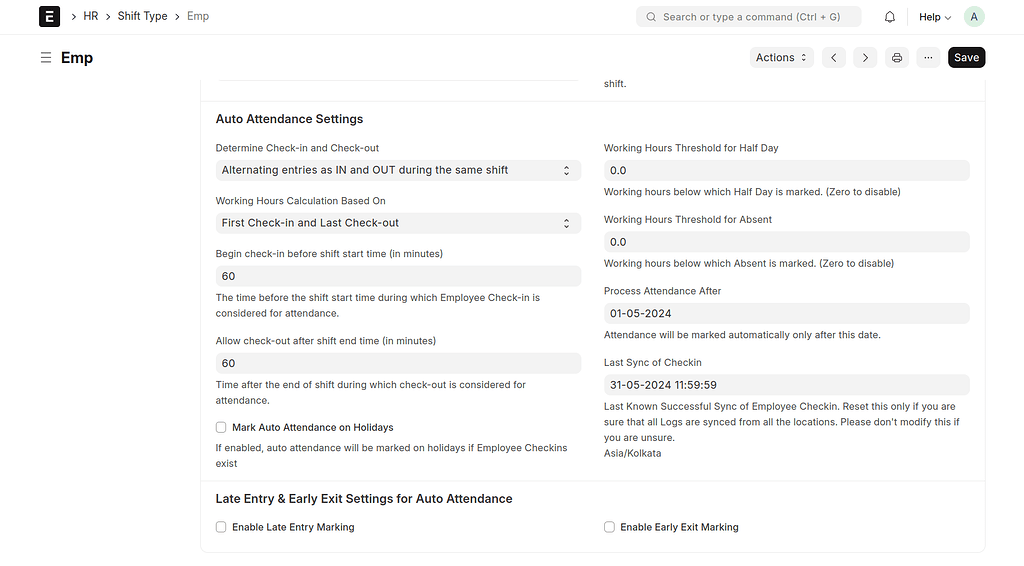Image resolution: width=1024 pixels, height=566 pixels.
Task: Click the ERPNext home logo icon
Action: [50, 16]
